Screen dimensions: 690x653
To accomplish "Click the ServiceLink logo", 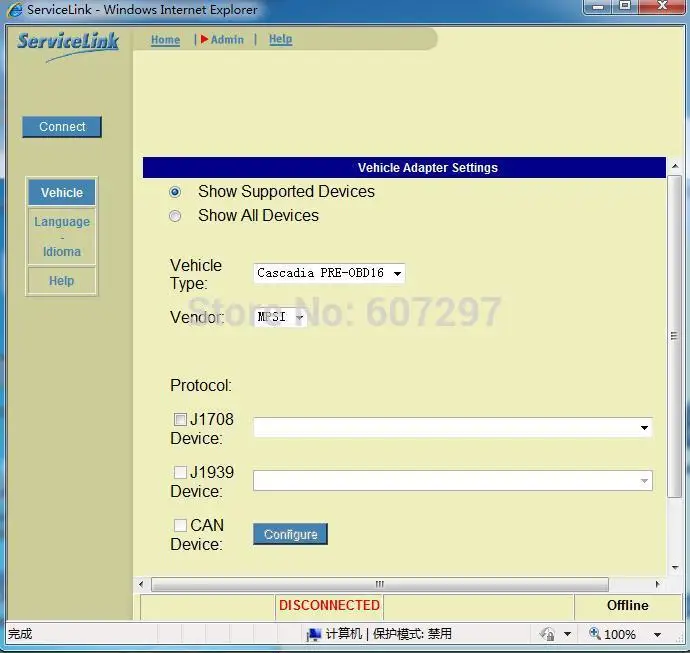I will click(68, 46).
